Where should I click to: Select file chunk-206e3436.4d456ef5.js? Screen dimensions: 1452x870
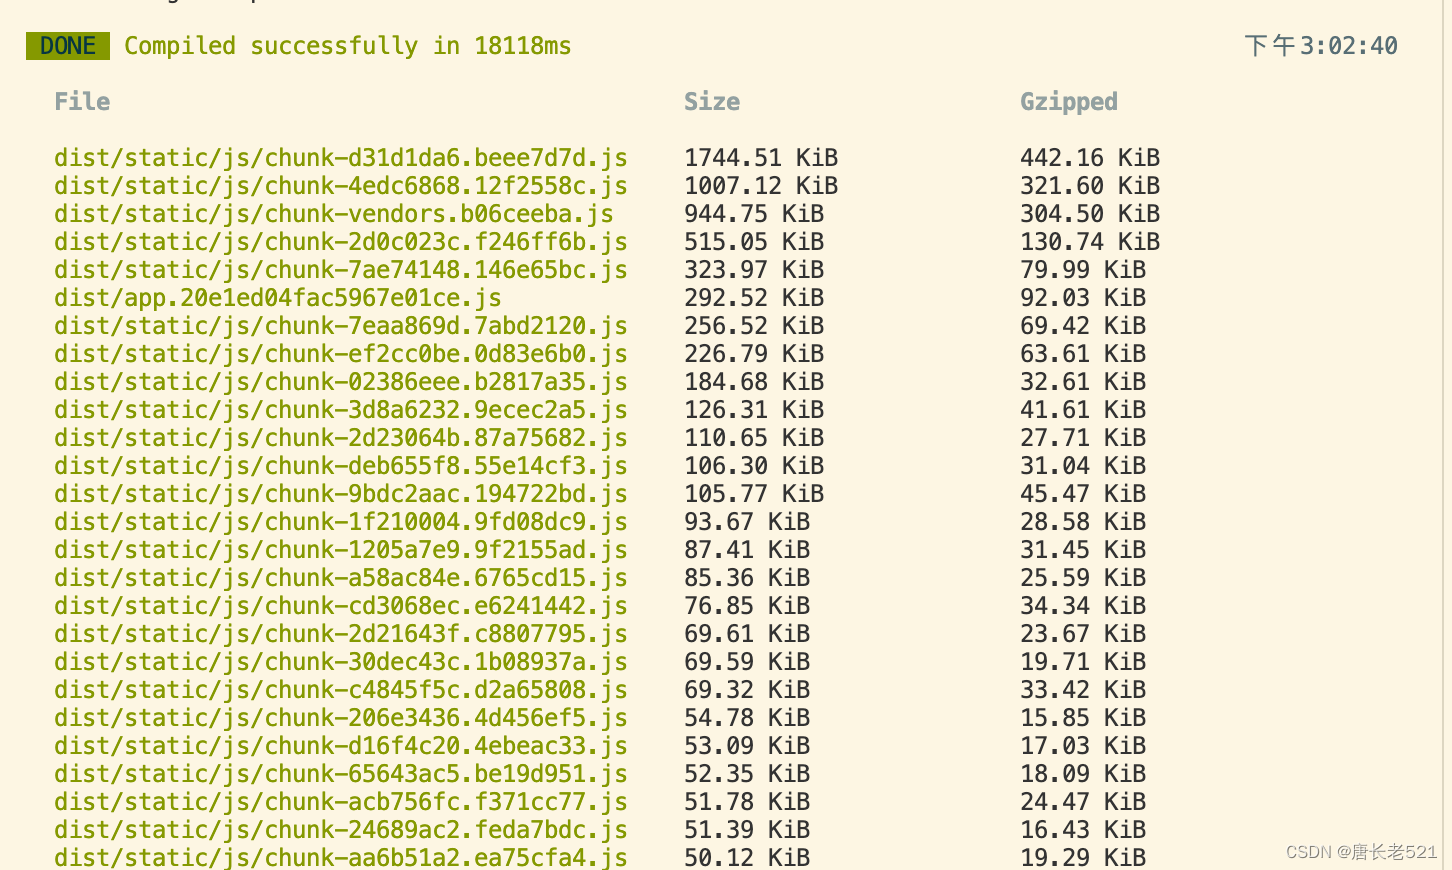[x=341, y=718]
